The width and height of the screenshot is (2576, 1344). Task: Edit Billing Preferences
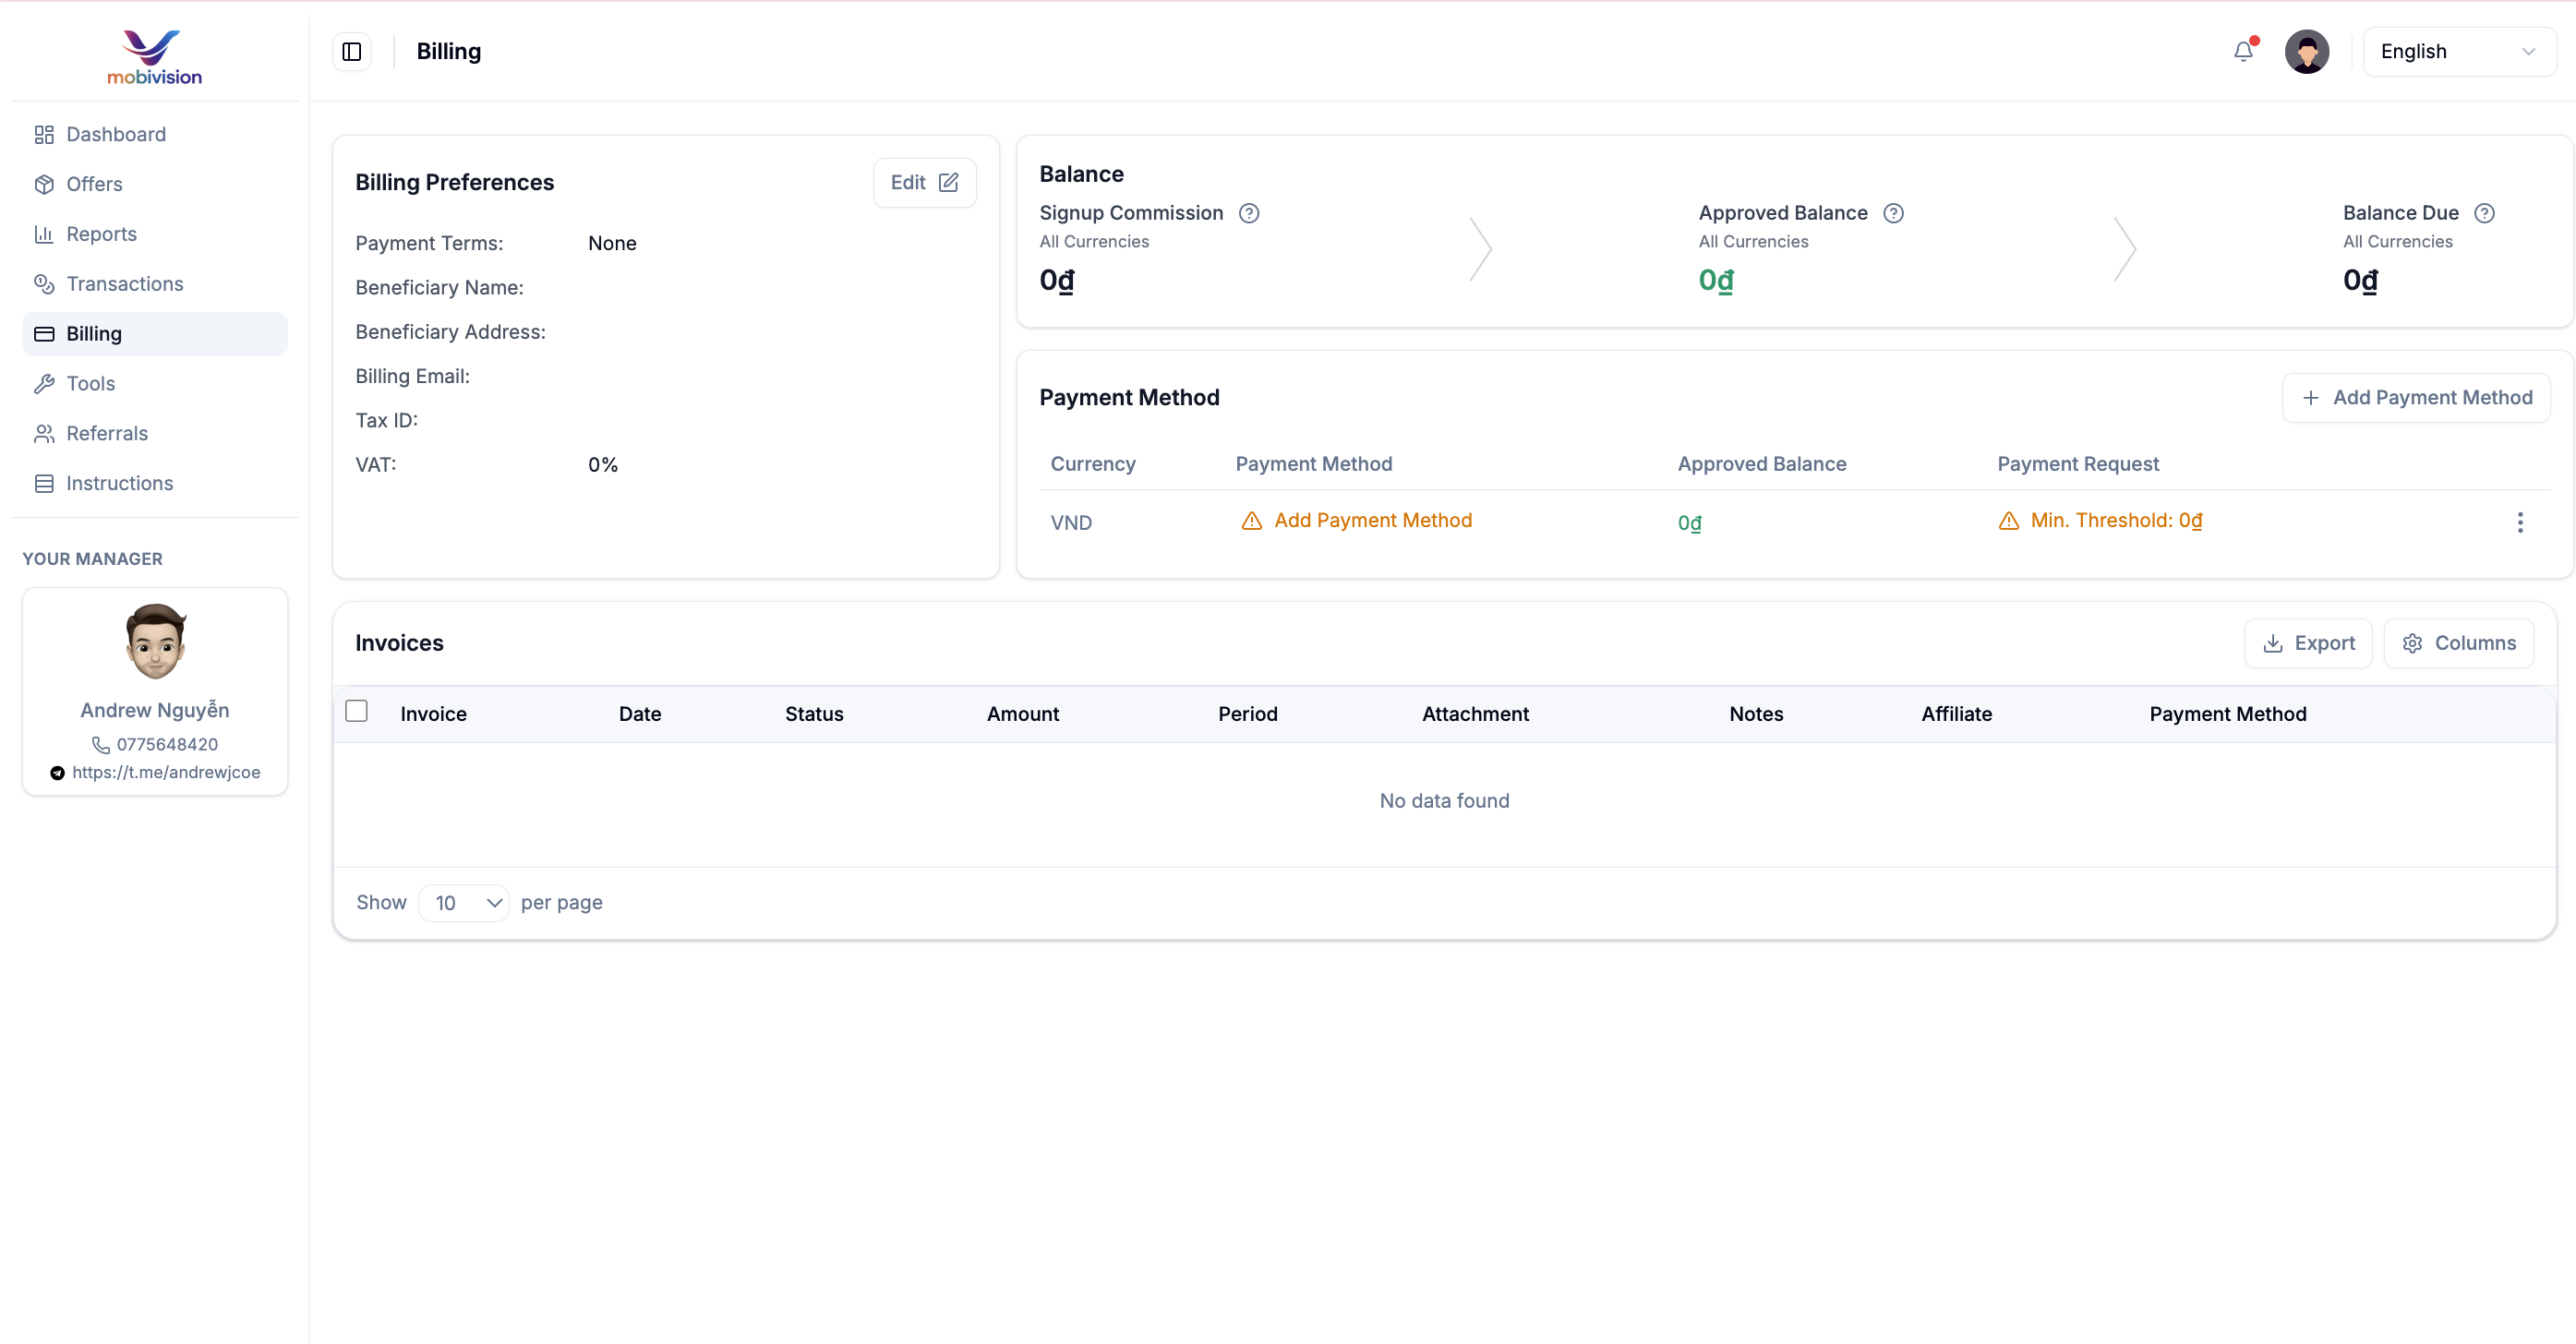click(x=923, y=182)
